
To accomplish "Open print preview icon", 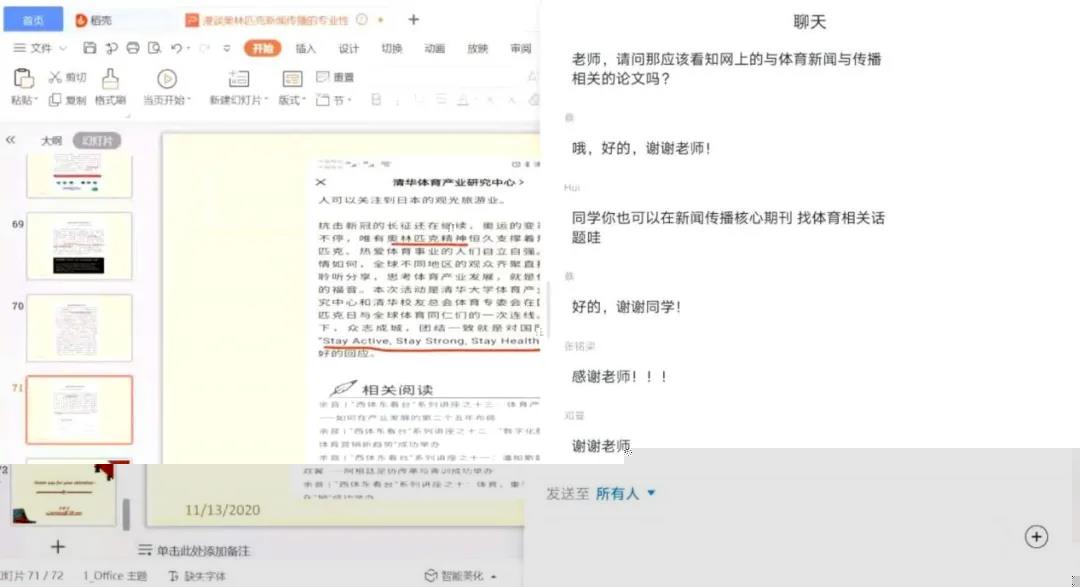I will (x=154, y=48).
